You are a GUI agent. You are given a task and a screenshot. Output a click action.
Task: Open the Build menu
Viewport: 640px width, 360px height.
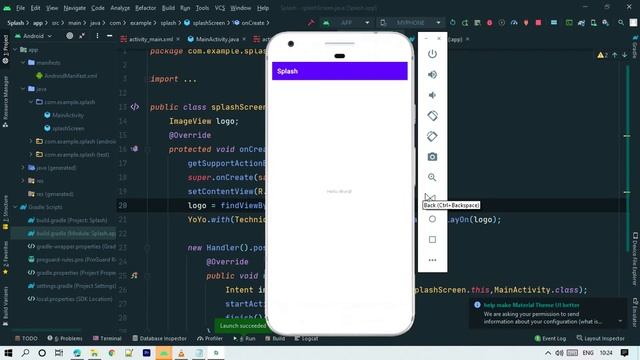tap(168, 8)
